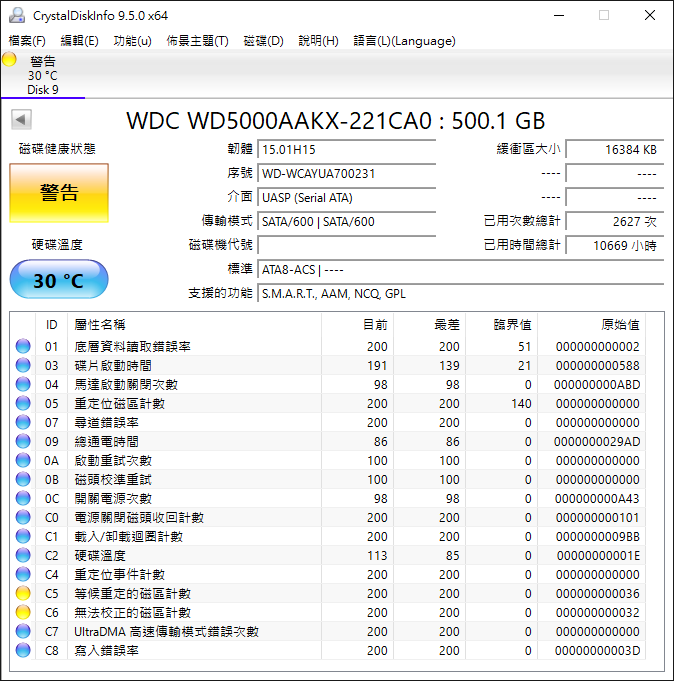Click the buffer size value 16384 KB
Screen dimensions: 674x681
615,149
